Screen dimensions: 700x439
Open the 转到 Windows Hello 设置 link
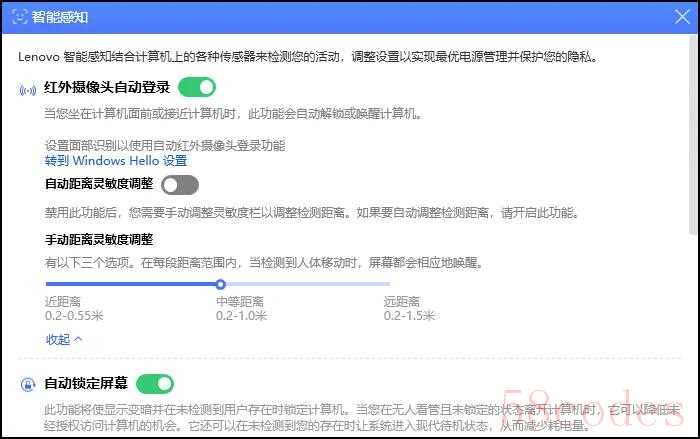[x=116, y=160]
